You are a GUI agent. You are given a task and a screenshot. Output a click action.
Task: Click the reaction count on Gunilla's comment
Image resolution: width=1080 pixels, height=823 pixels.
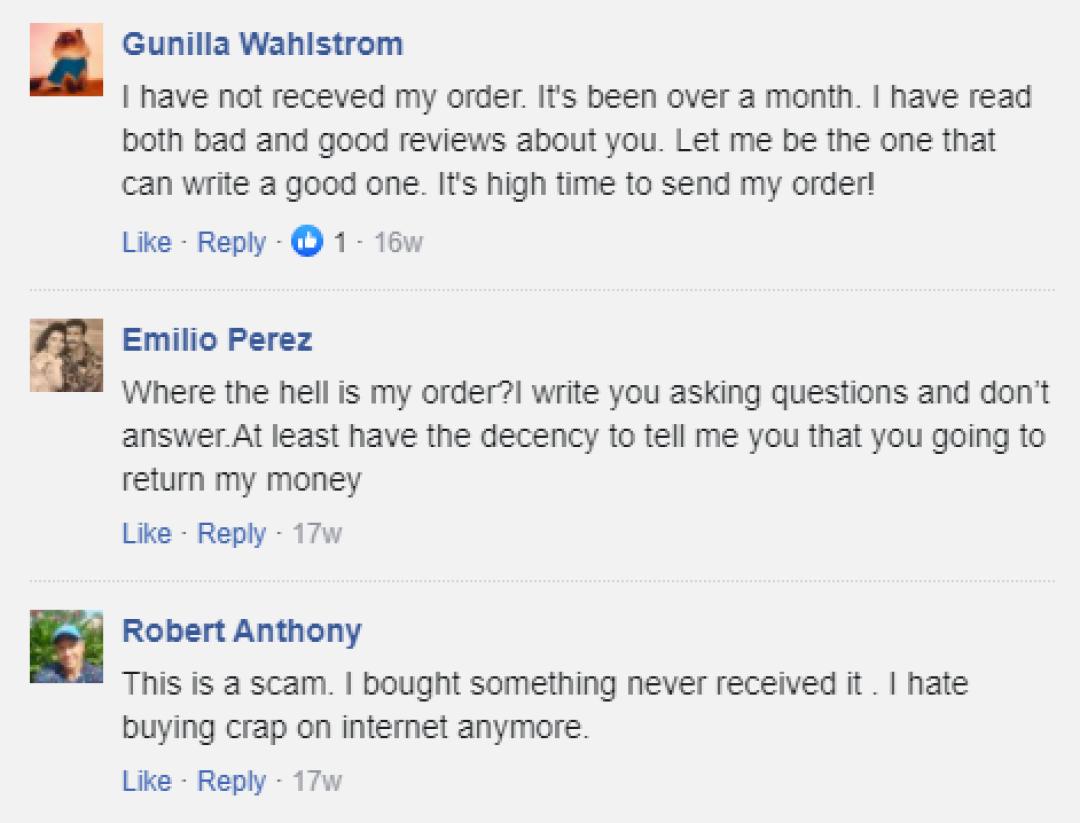[340, 242]
